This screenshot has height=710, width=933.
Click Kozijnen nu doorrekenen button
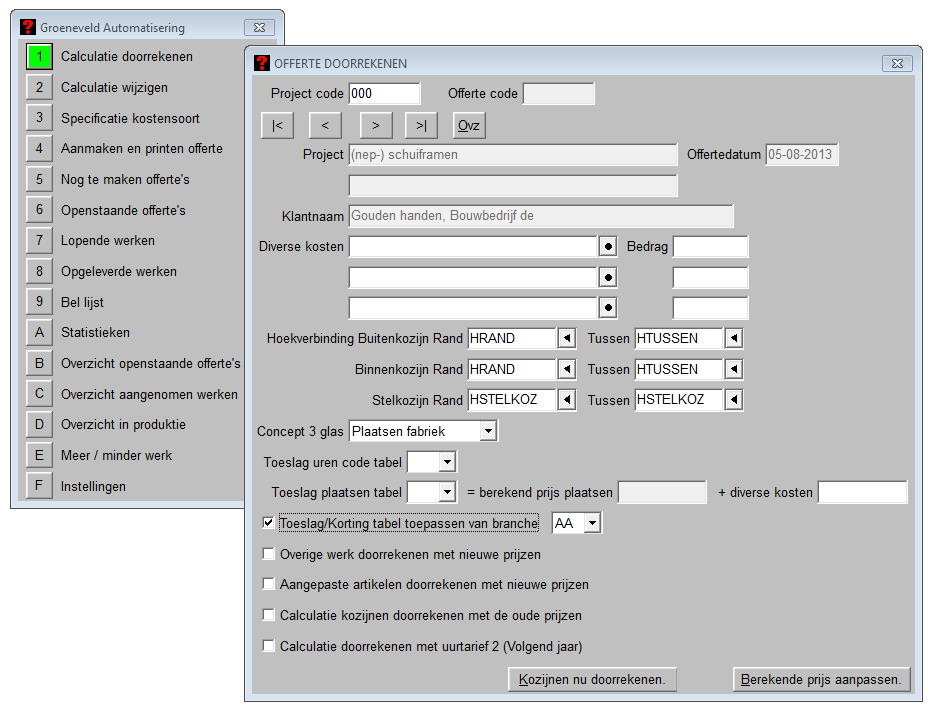point(593,680)
